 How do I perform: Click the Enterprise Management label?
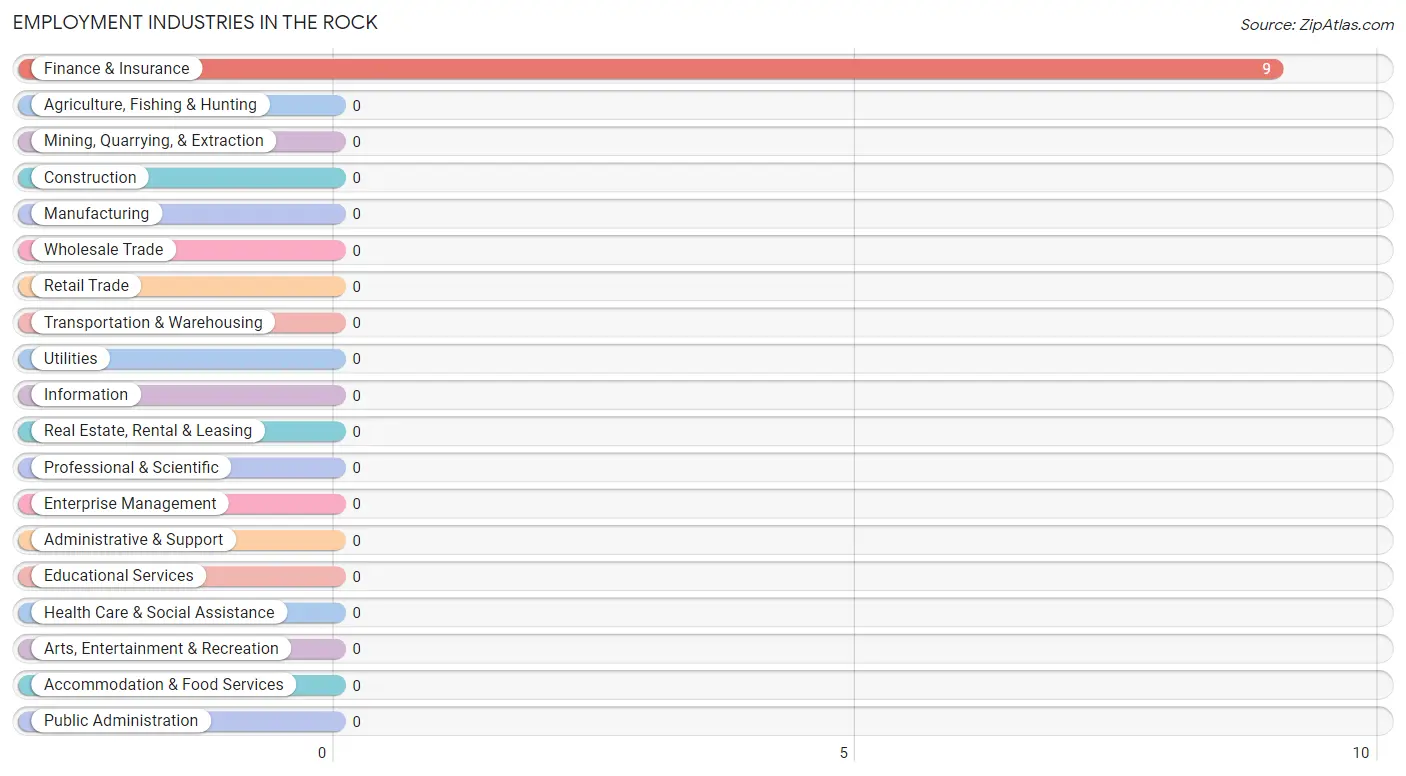point(130,504)
